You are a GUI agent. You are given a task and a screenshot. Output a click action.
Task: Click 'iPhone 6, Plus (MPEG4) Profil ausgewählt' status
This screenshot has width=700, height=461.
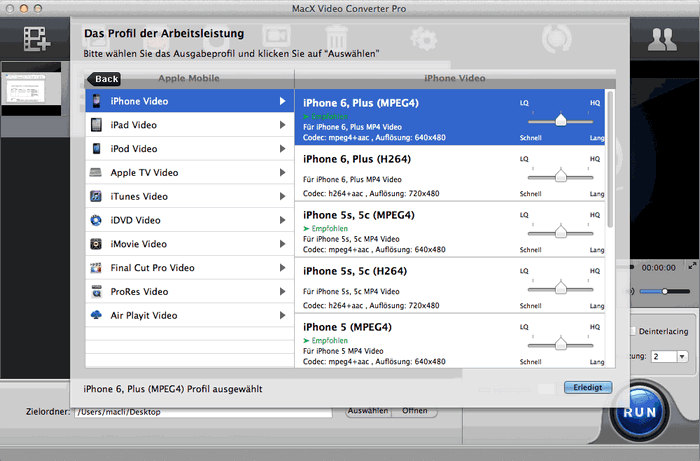[x=173, y=389]
